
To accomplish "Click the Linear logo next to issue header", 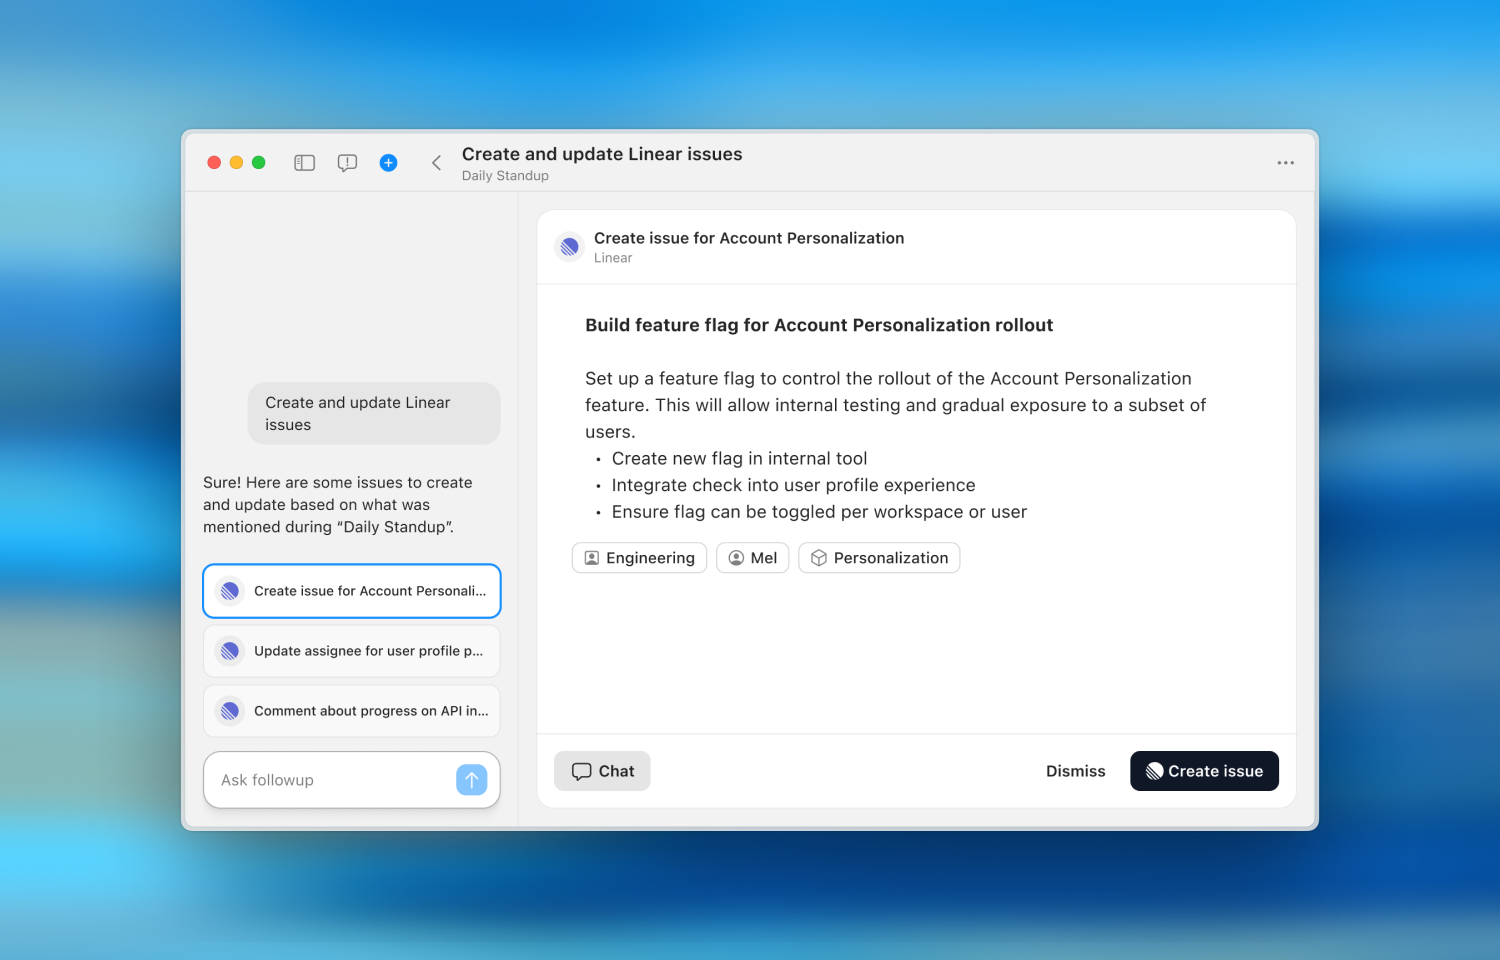I will click(x=569, y=246).
